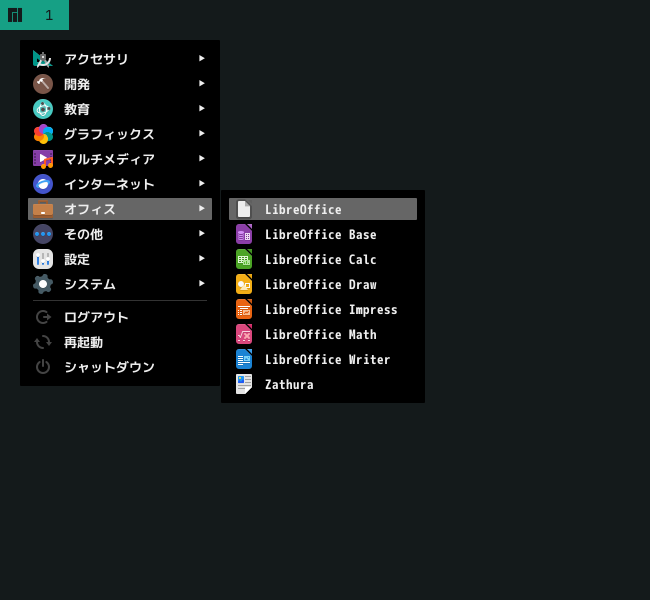Expand the 教育 submenu arrow
Viewport: 650px width, 600px height.
coord(201,108)
